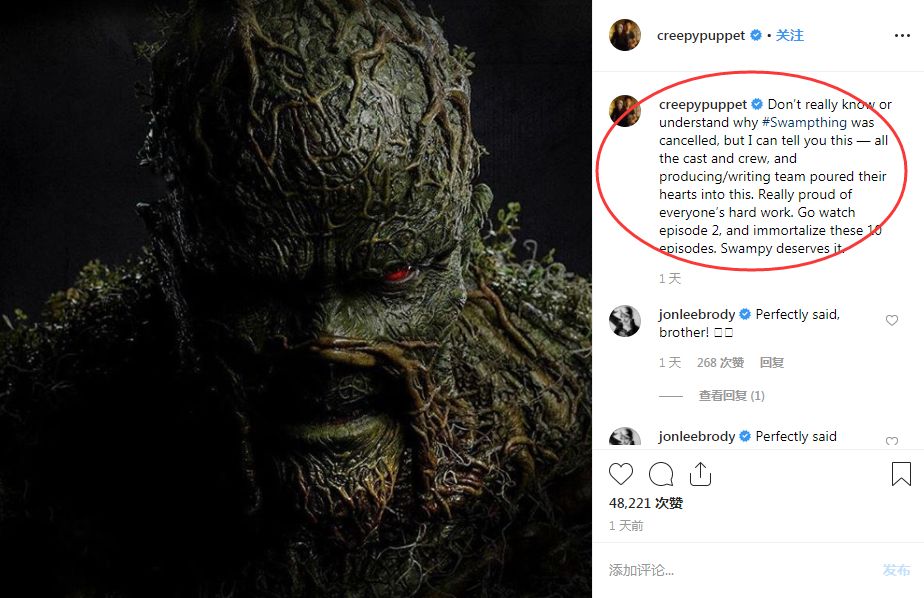Screen dimensions: 924x598
Task: Like the post with heart icon
Action: click(621, 474)
